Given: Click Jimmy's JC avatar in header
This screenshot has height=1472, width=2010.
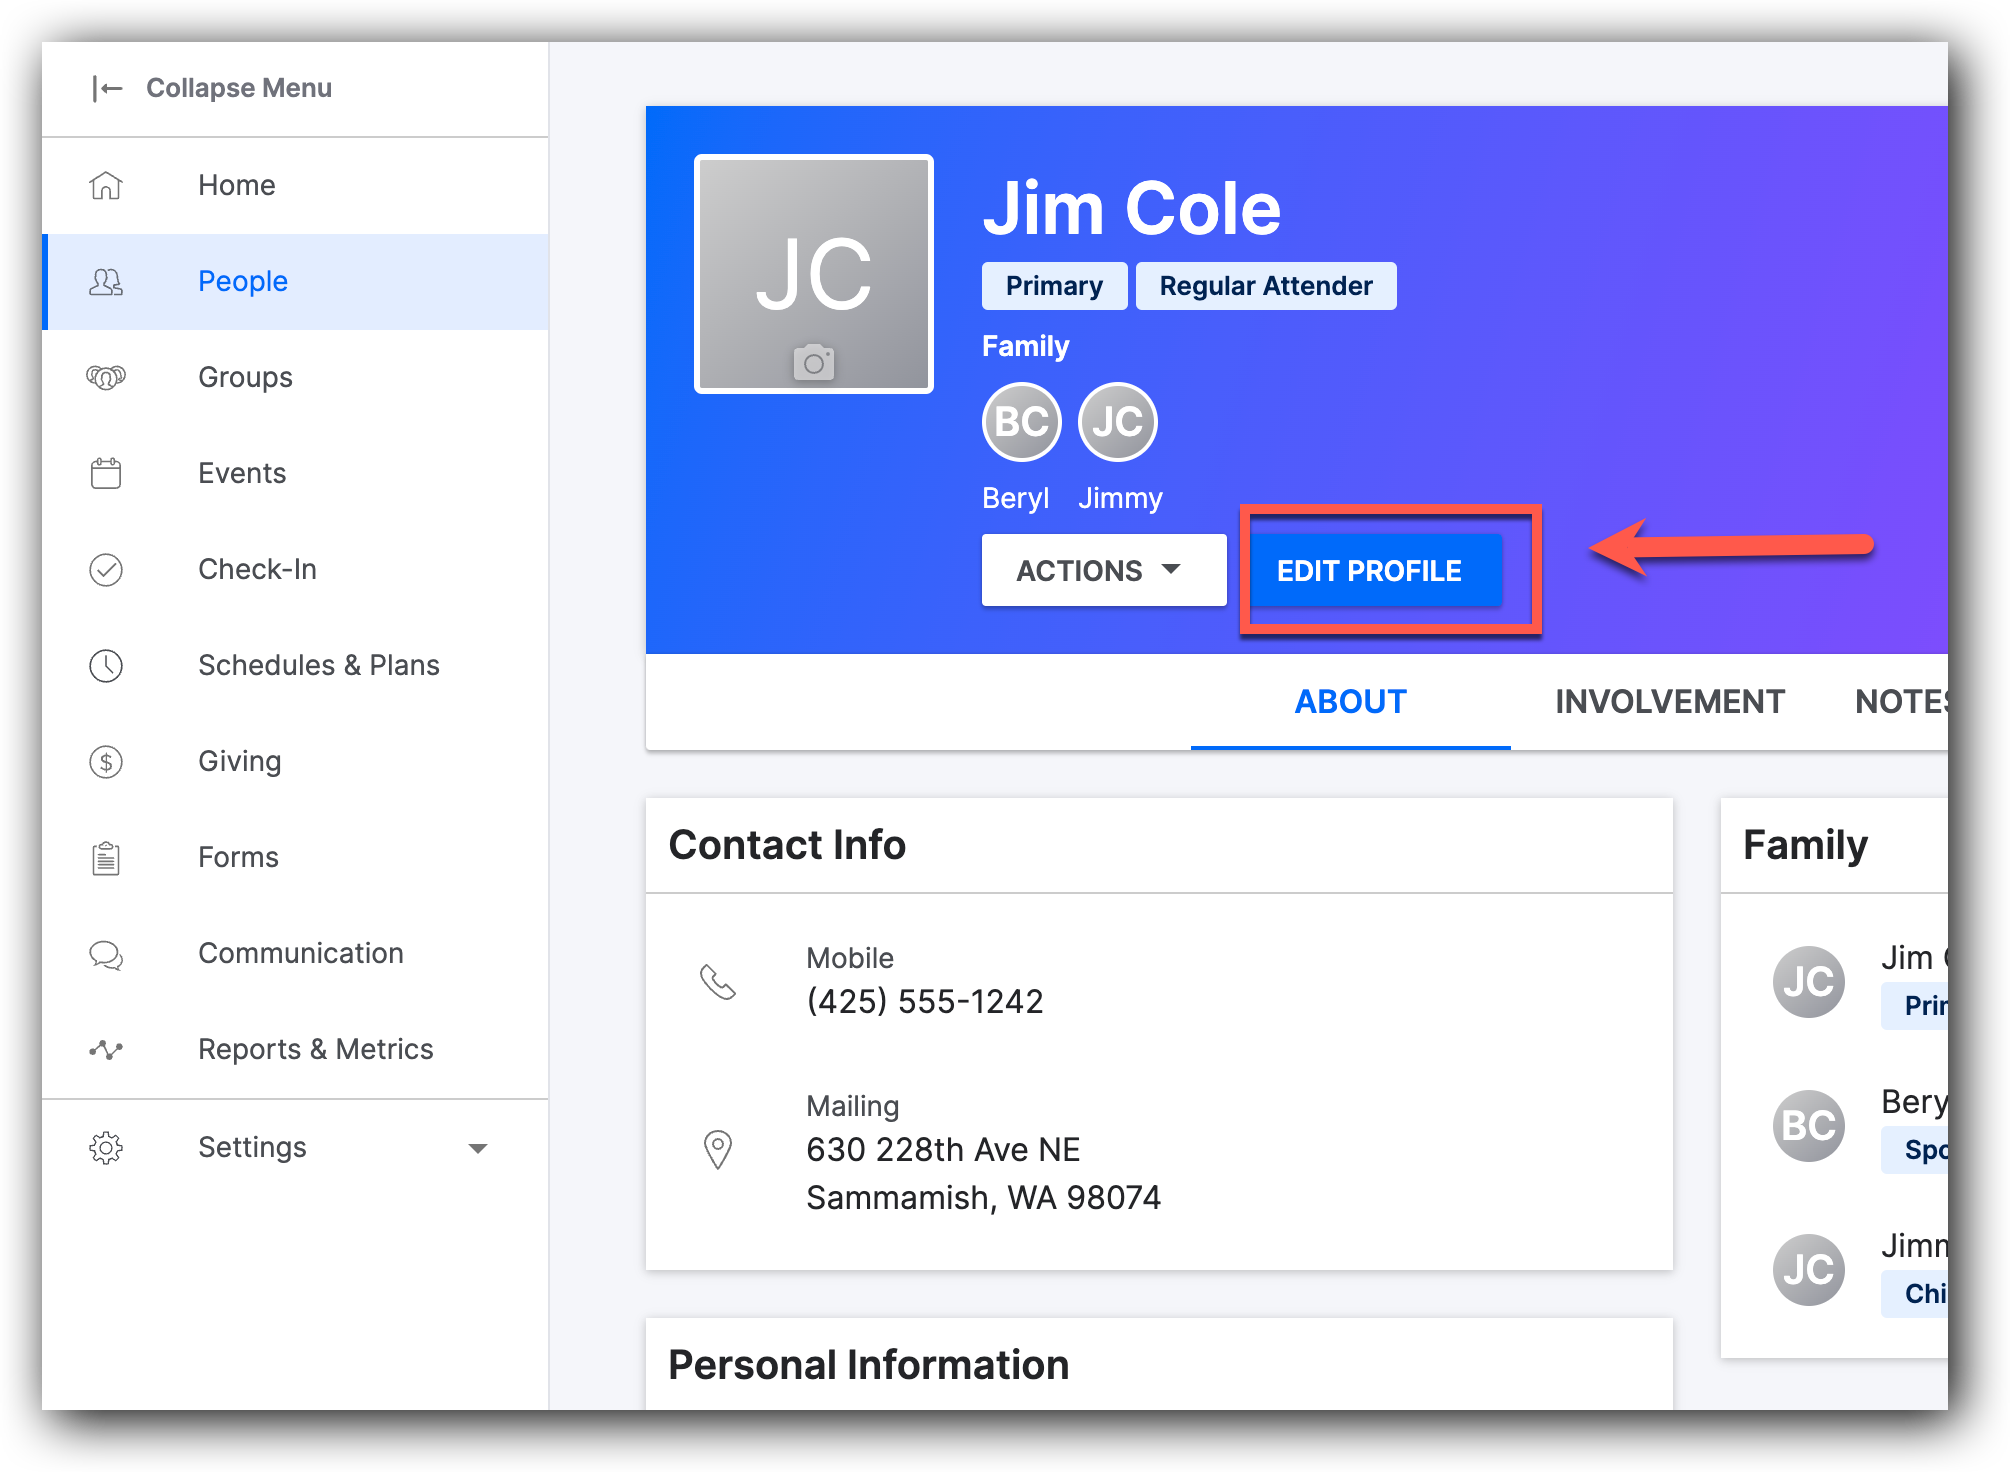Looking at the screenshot, I should coord(1117,422).
